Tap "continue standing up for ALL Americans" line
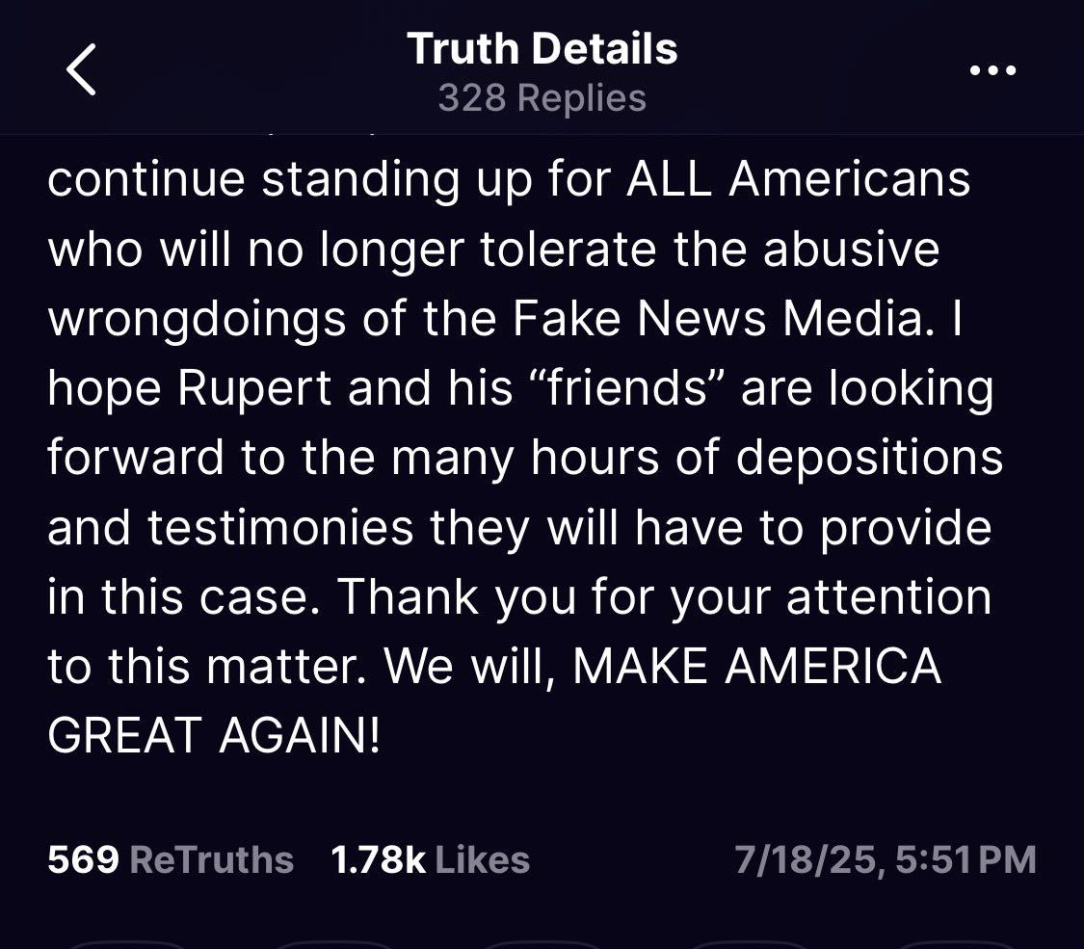 tap(509, 180)
